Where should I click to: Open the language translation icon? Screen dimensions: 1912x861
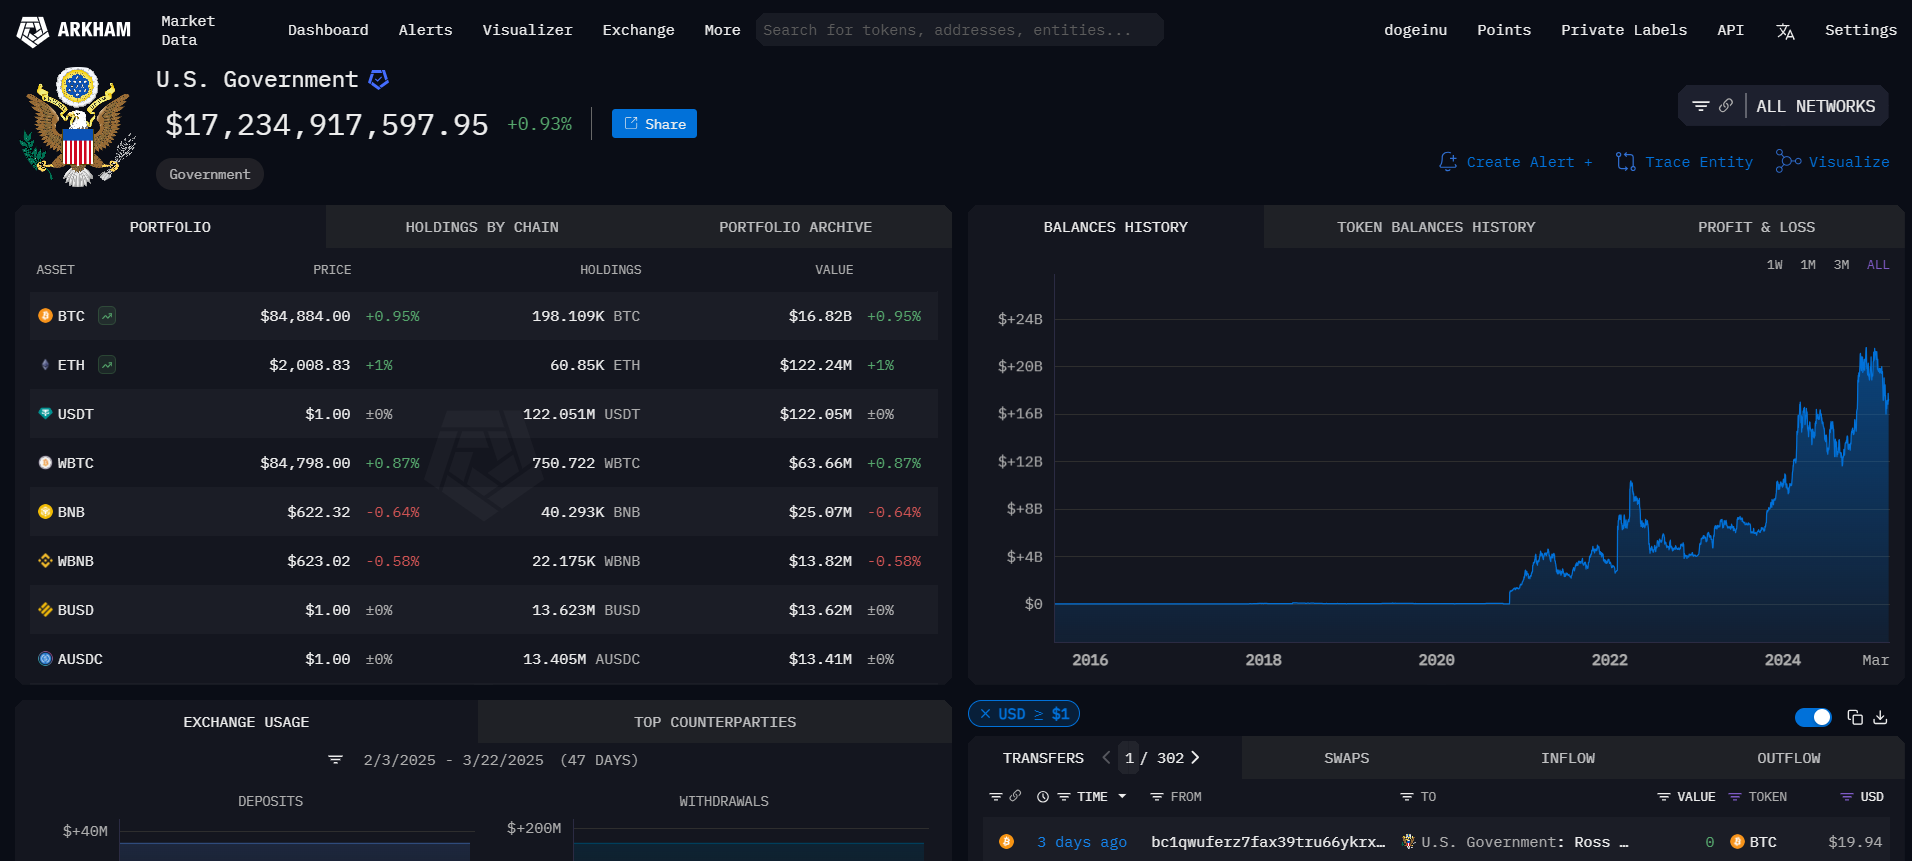coord(1785,31)
